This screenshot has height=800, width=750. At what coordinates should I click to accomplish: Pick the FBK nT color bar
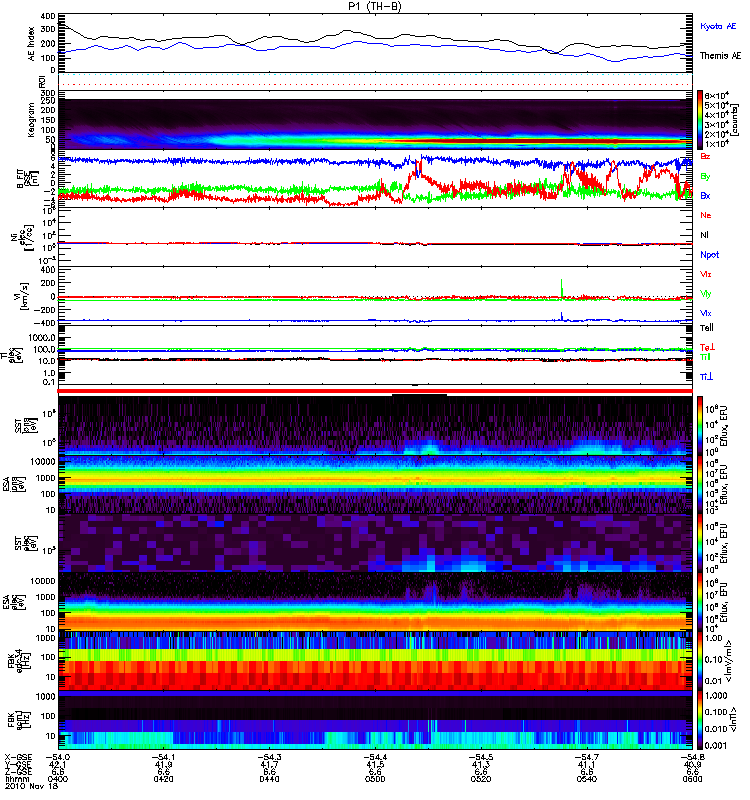tap(700, 719)
